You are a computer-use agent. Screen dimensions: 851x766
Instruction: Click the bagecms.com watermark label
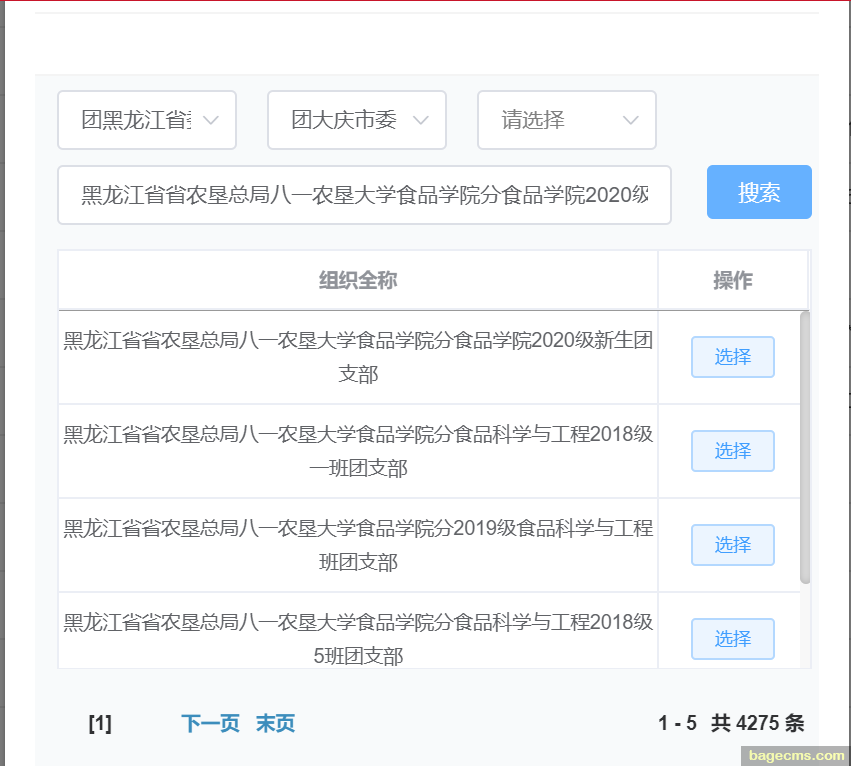[x=797, y=756]
